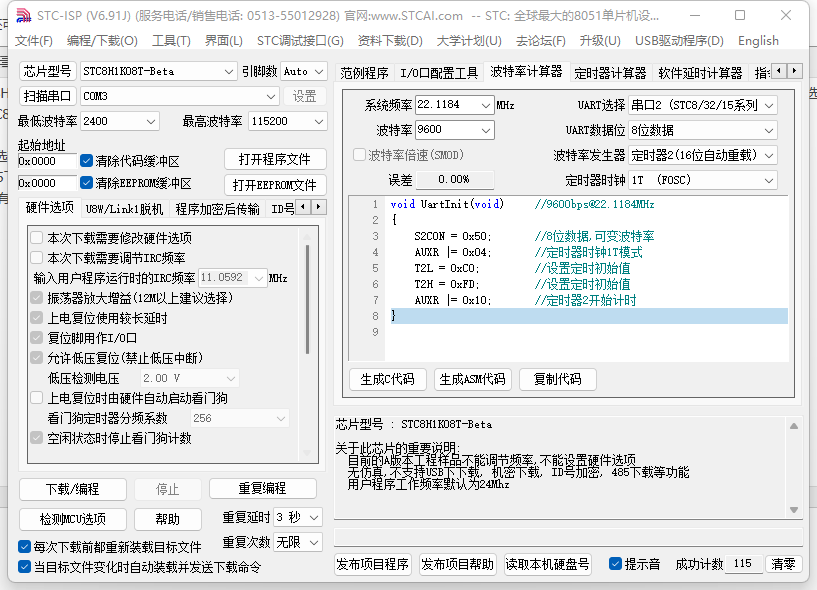
Task: Click 生成C代码 button
Action: tap(388, 379)
